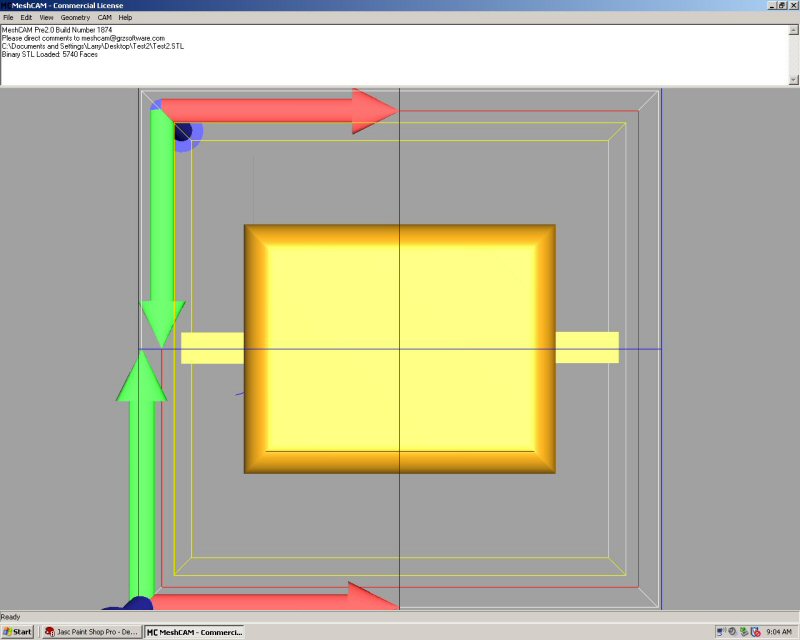Click the orange beveled edge of model

pyautogui.click(x=255, y=348)
